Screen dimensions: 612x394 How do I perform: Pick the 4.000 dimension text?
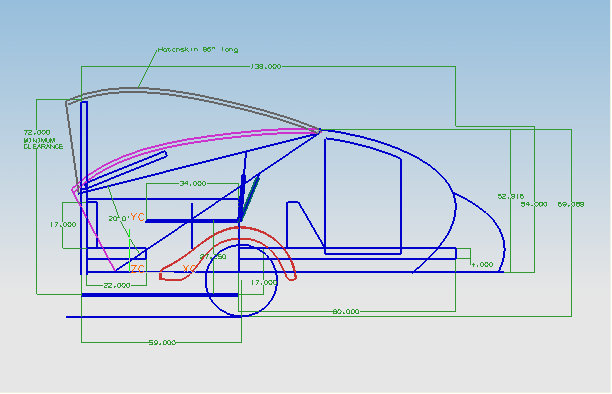tap(482, 264)
